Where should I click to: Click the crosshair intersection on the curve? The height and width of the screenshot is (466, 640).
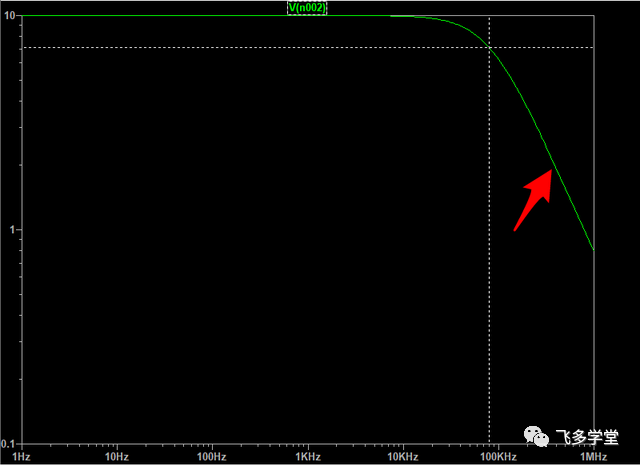(x=489, y=47)
